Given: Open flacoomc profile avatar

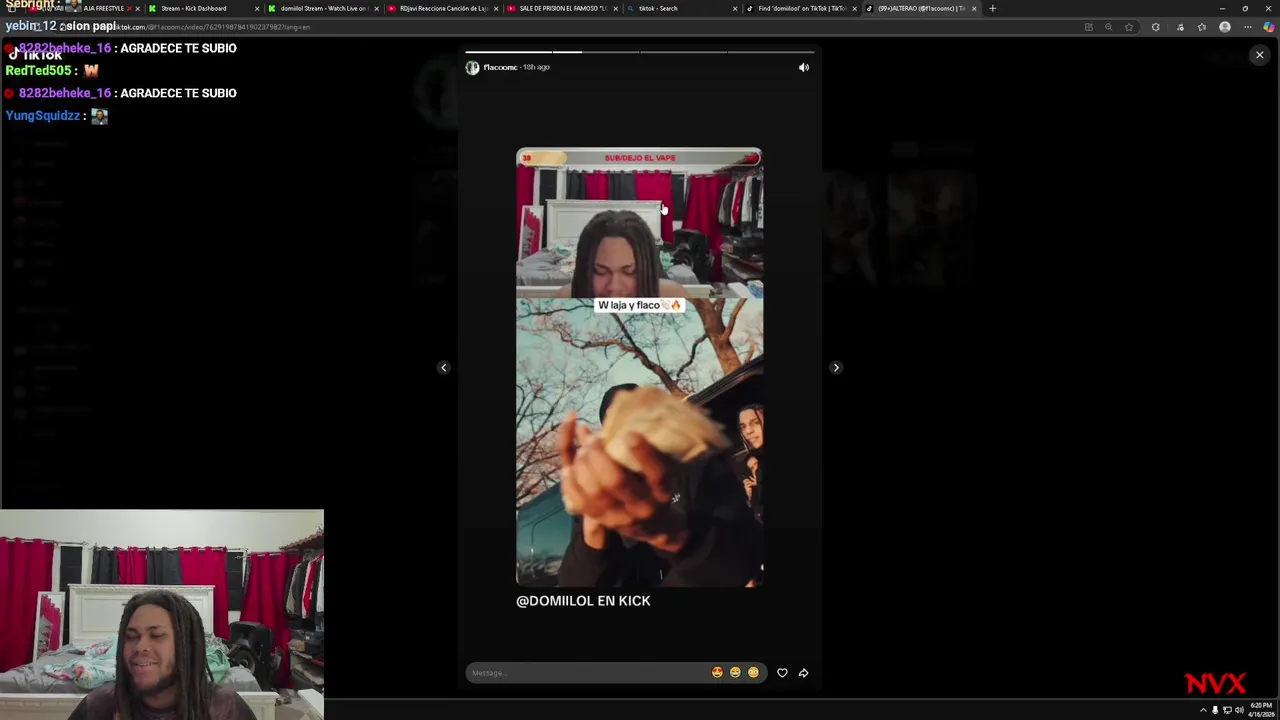Looking at the screenshot, I should point(472,67).
